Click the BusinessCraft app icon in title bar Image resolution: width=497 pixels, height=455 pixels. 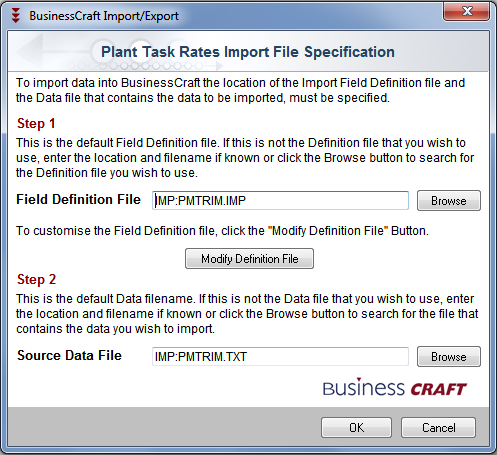point(16,16)
